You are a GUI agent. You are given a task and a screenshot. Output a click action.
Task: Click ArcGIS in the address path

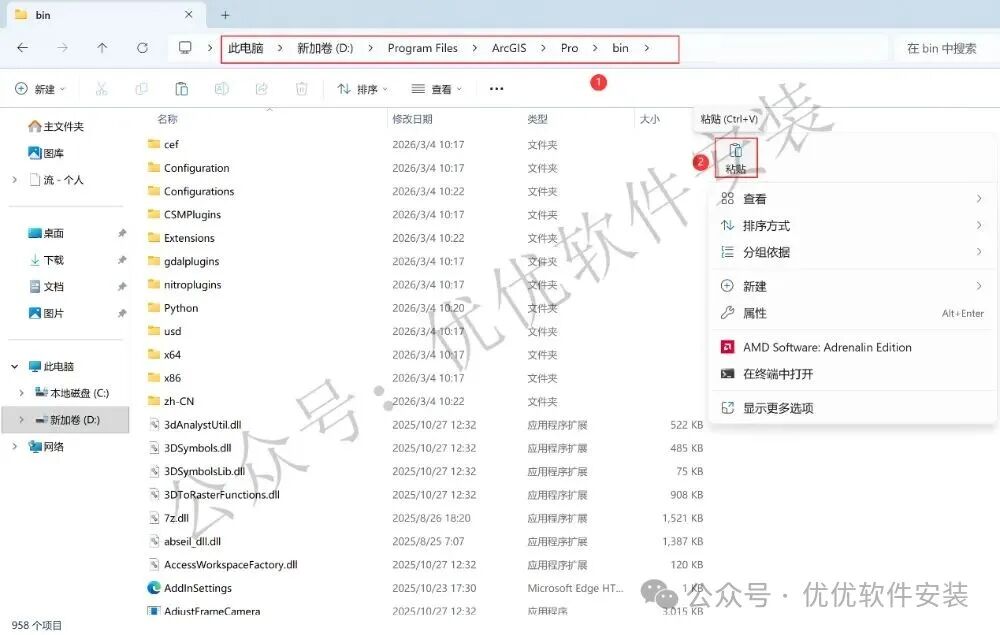(509, 48)
